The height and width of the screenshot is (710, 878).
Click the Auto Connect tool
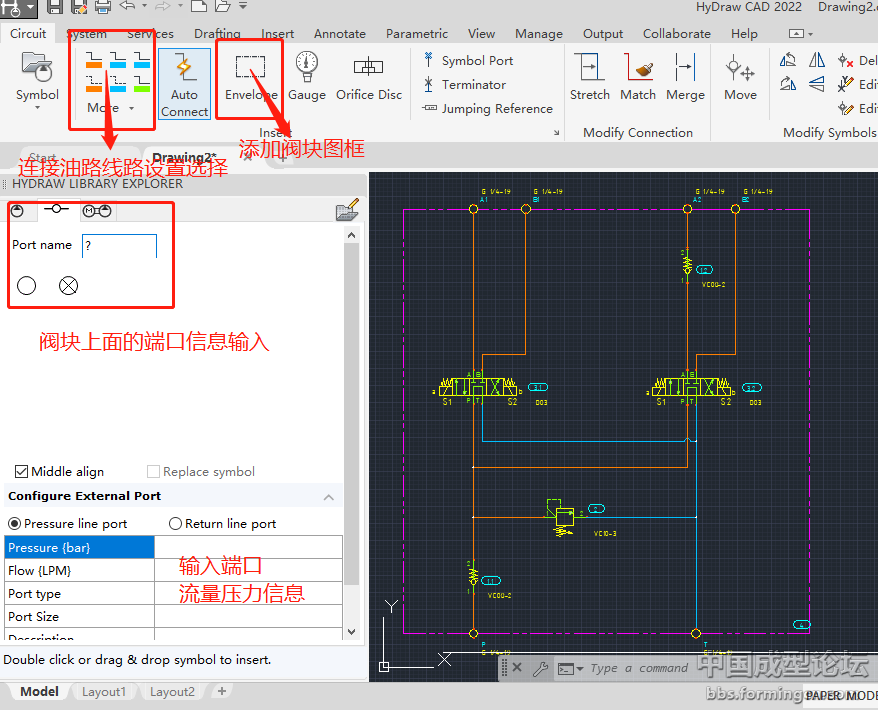click(x=184, y=84)
